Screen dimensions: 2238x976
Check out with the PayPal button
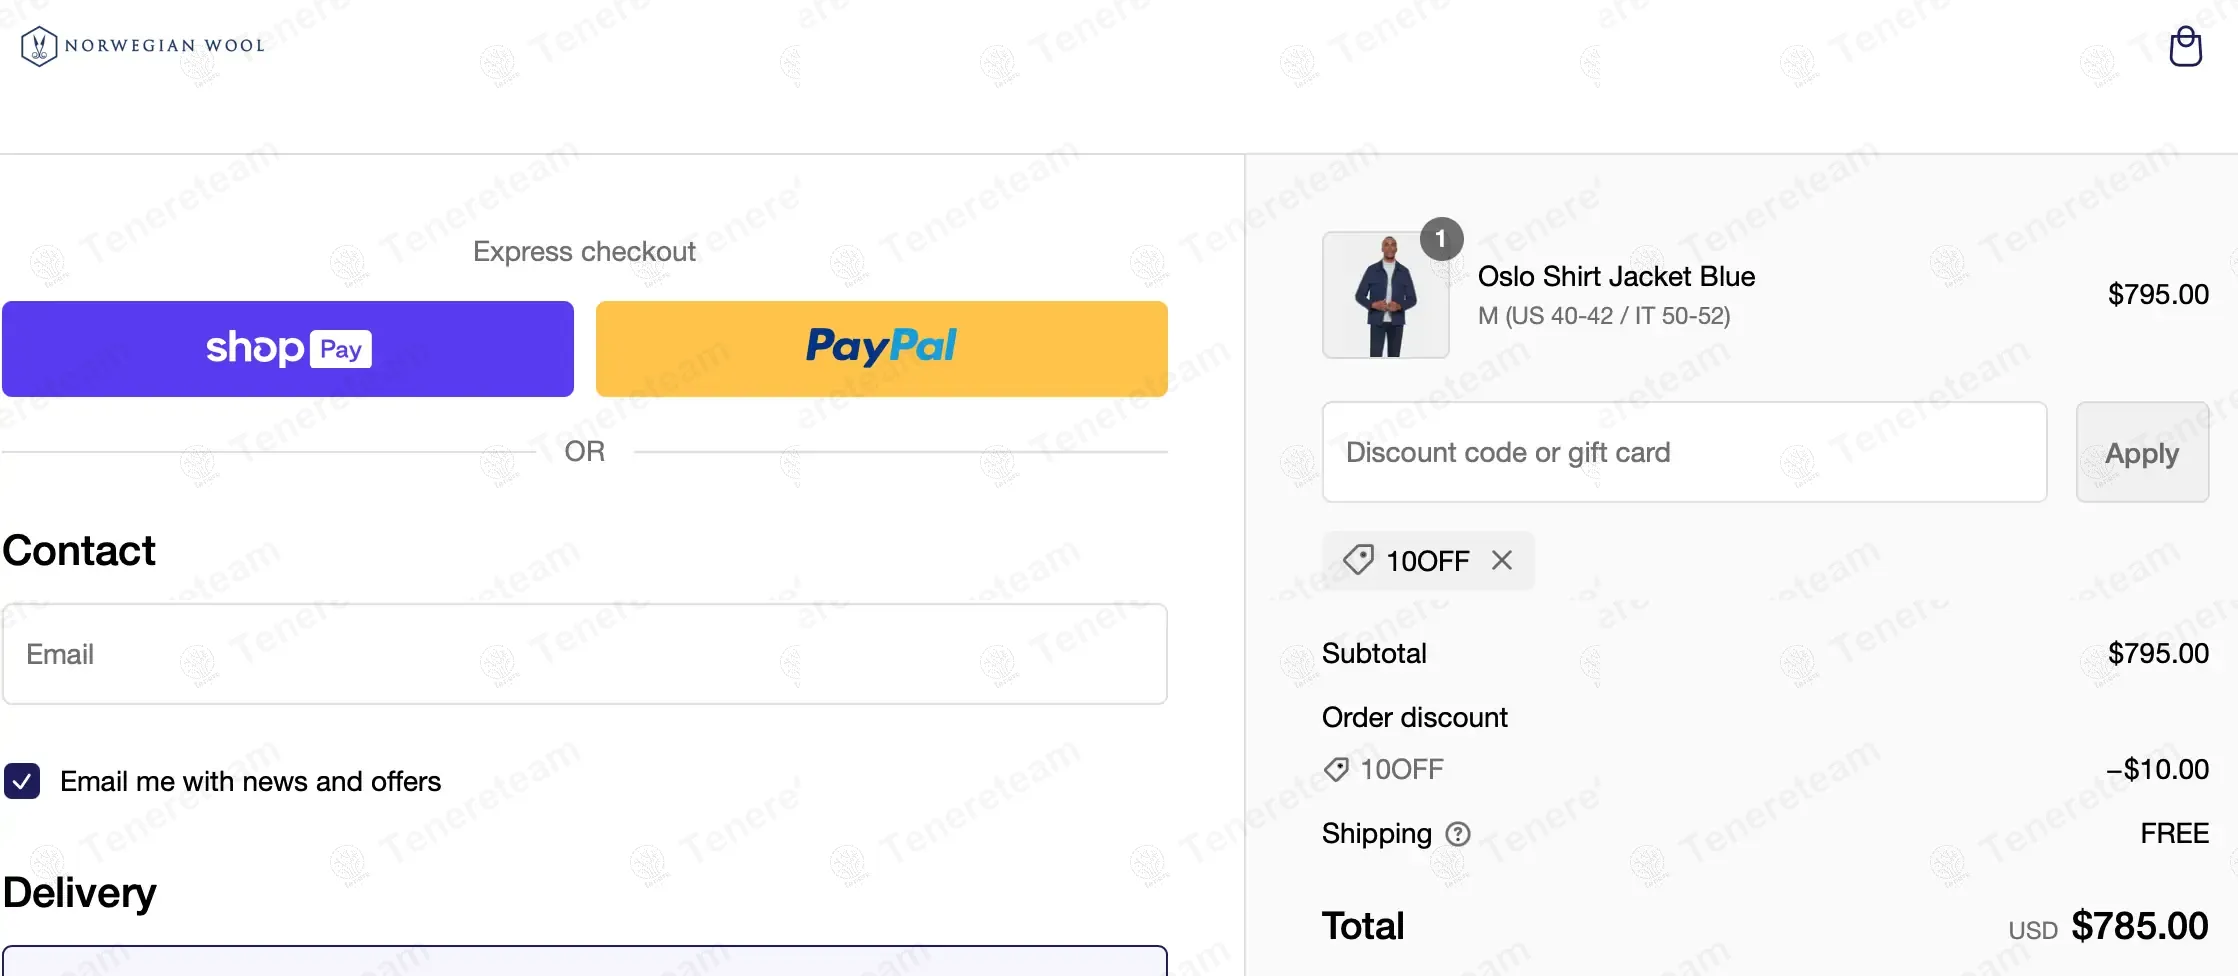click(881, 349)
